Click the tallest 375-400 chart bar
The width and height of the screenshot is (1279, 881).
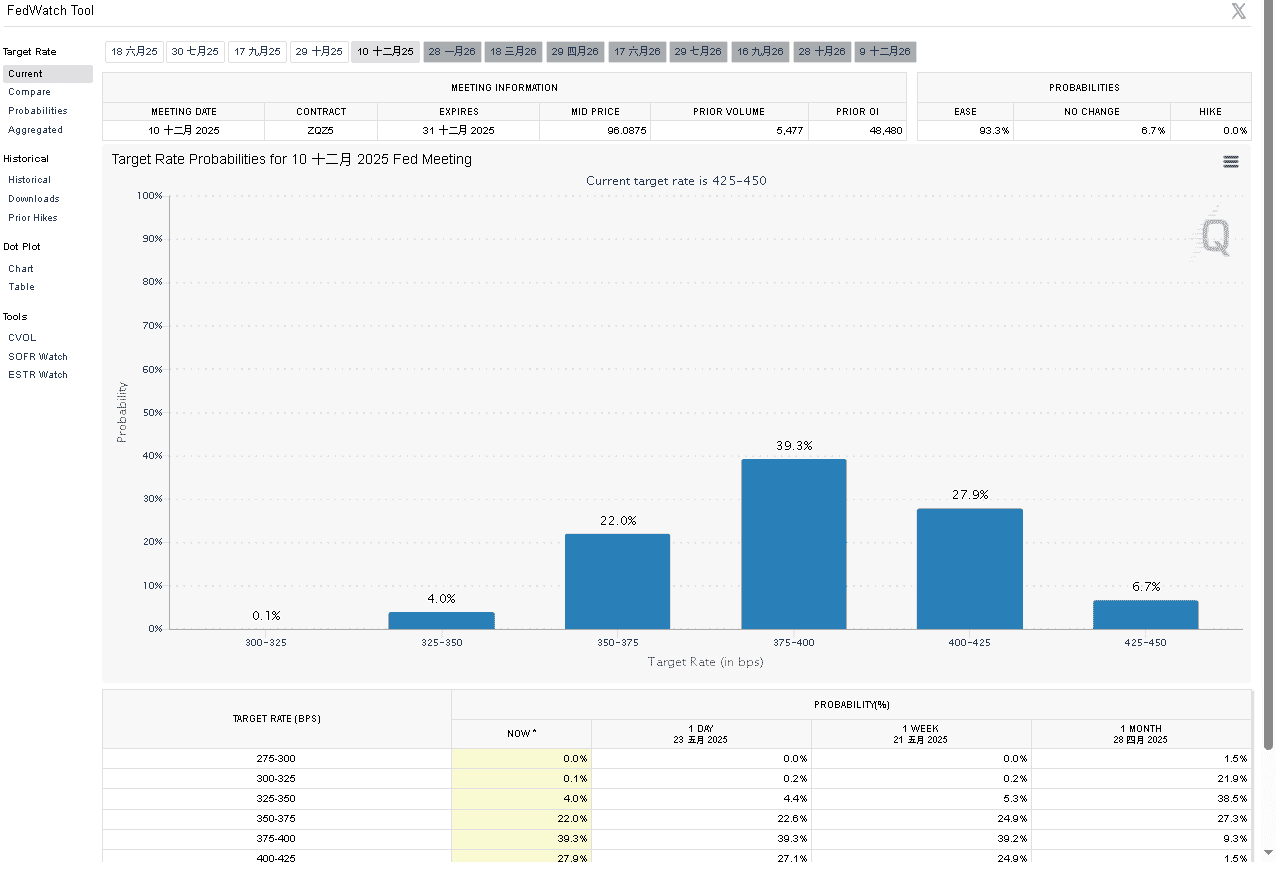click(x=793, y=544)
